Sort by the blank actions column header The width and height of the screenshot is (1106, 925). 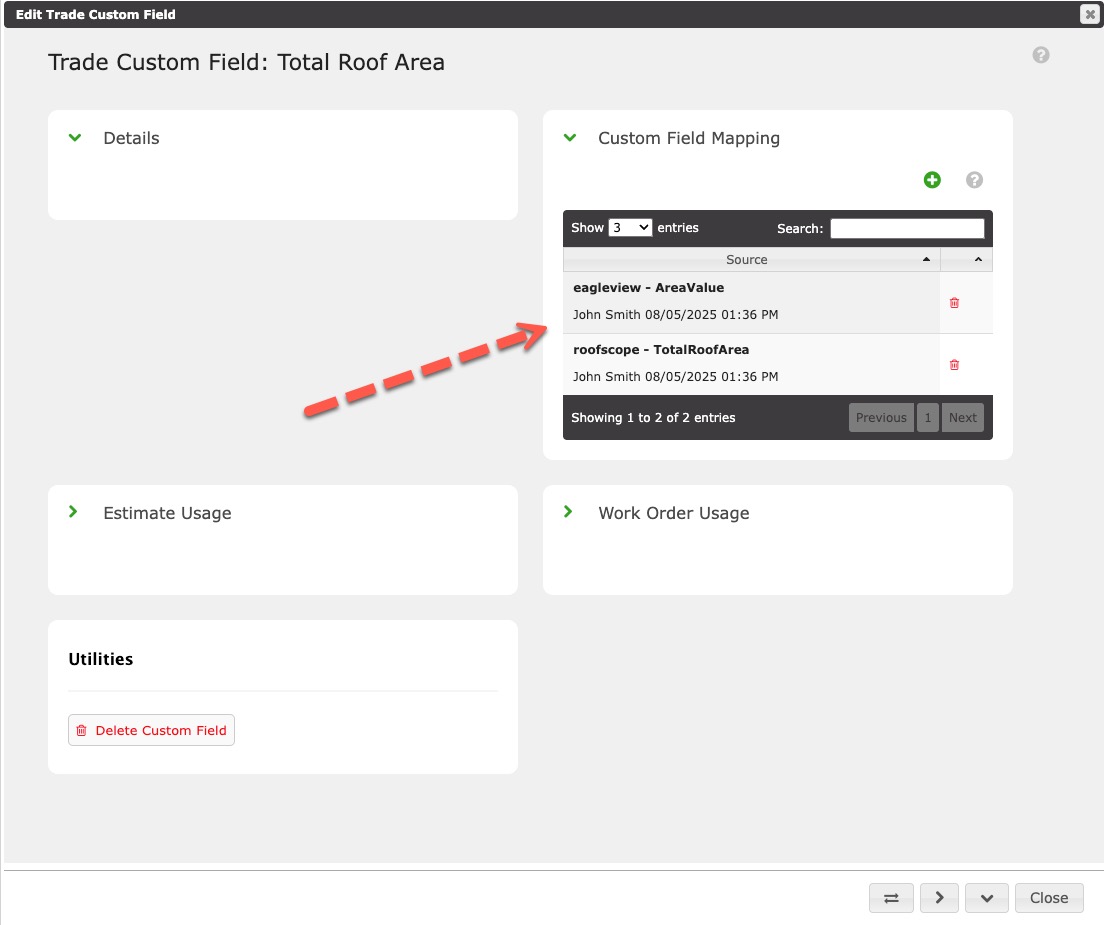click(x=966, y=260)
